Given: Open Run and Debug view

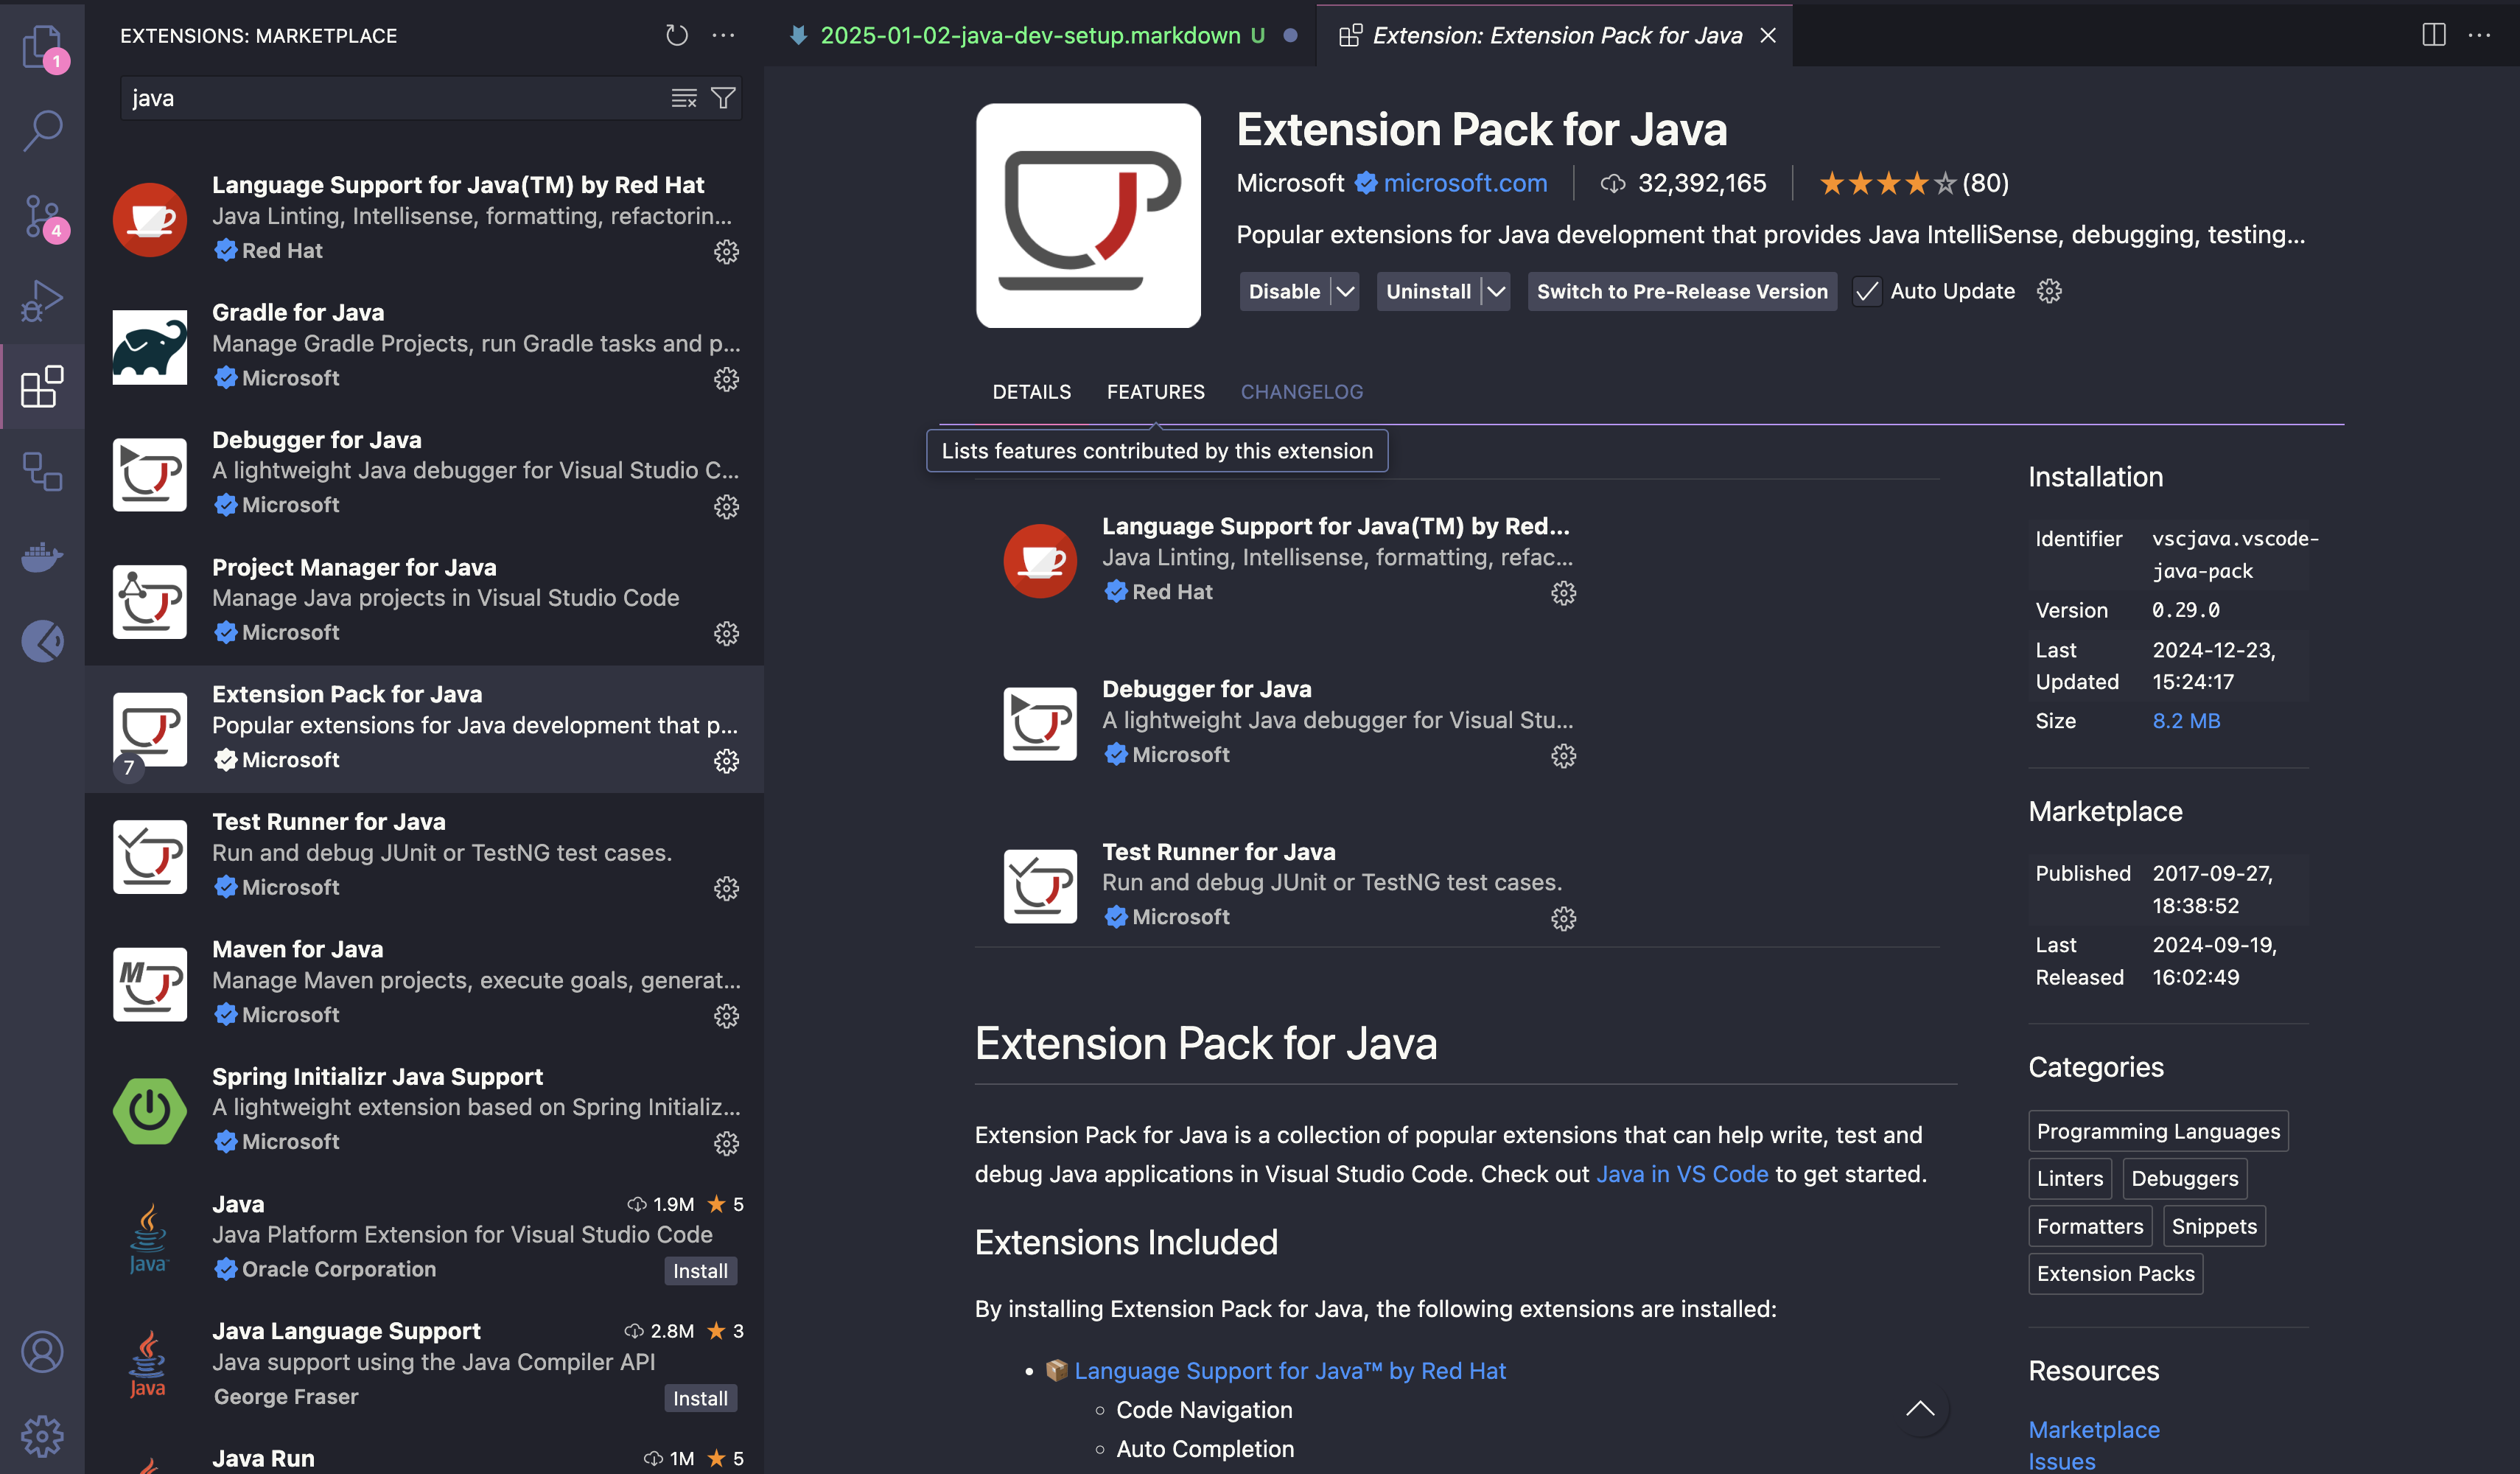Looking at the screenshot, I should click(42, 300).
